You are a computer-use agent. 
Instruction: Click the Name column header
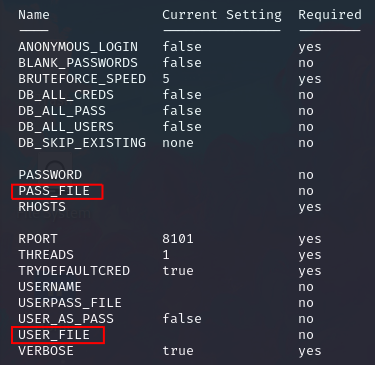(34, 15)
